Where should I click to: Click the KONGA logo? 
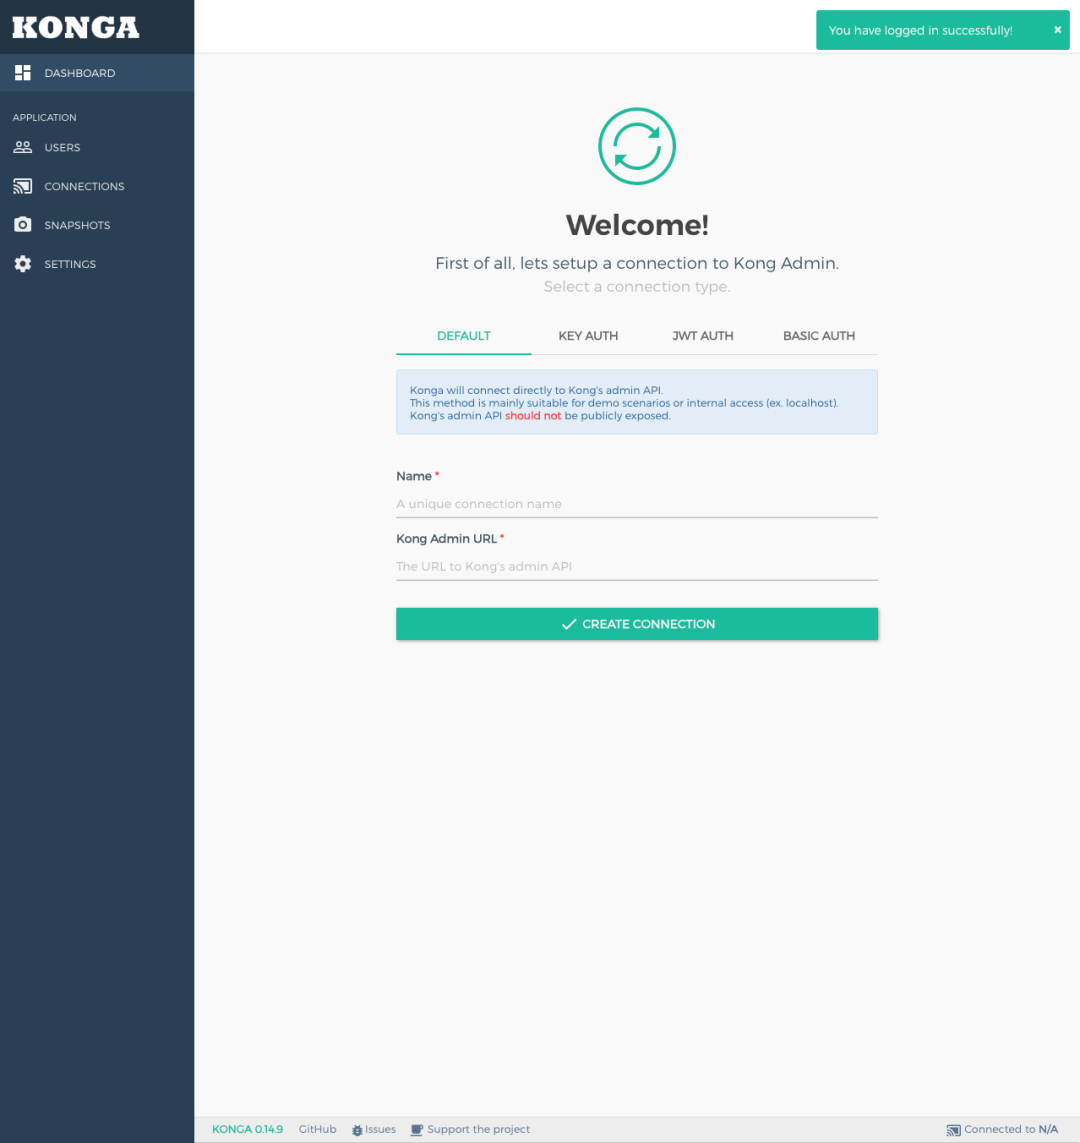coord(76,28)
